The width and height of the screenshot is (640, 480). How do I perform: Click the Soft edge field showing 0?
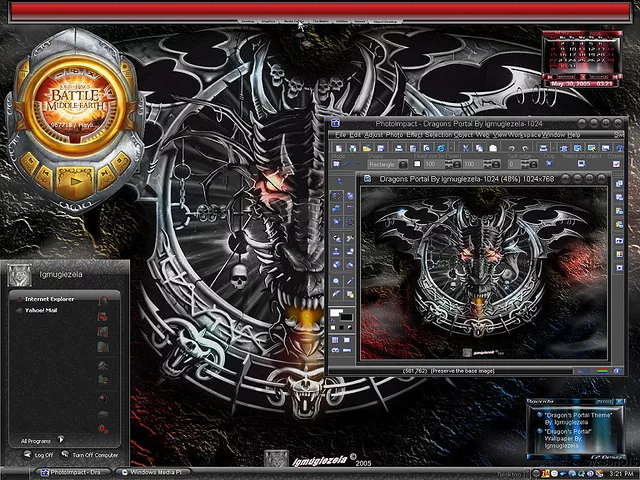click(514, 164)
